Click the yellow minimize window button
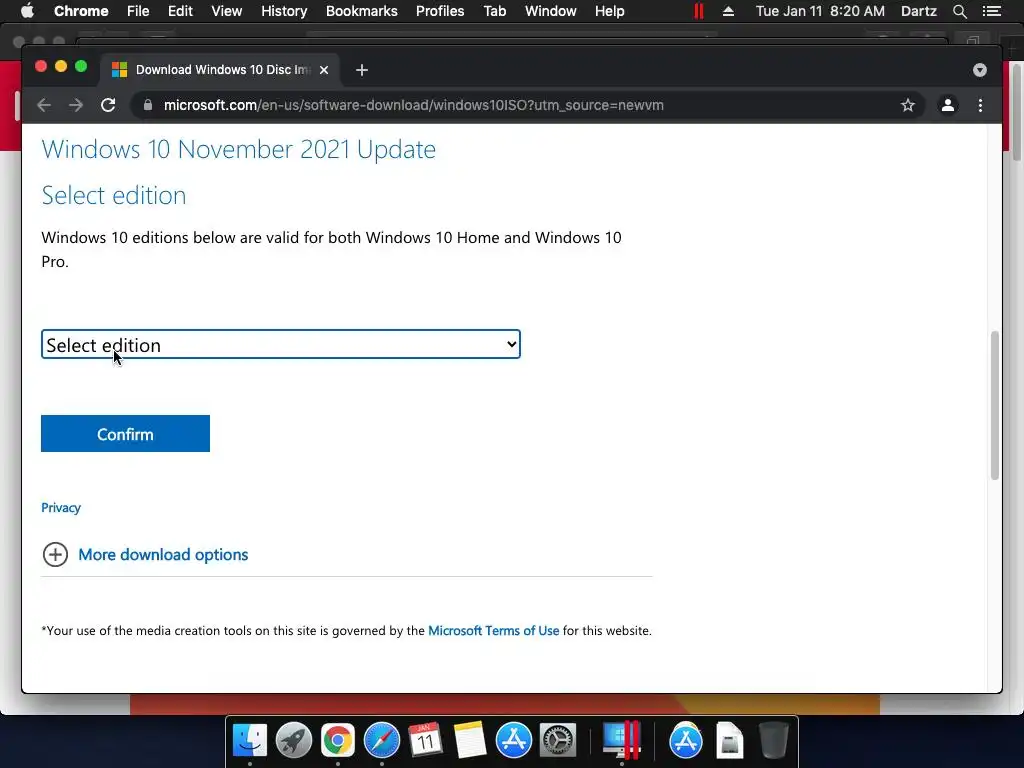 pyautogui.click(x=61, y=66)
